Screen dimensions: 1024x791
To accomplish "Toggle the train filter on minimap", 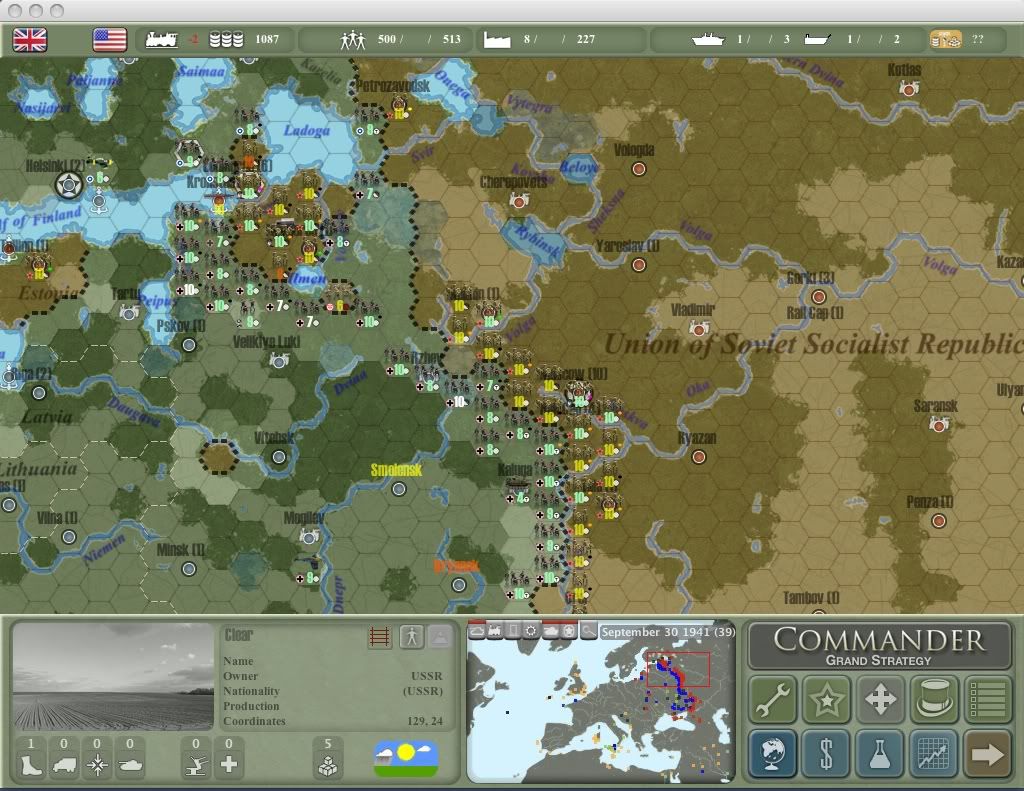I will pyautogui.click(x=494, y=631).
